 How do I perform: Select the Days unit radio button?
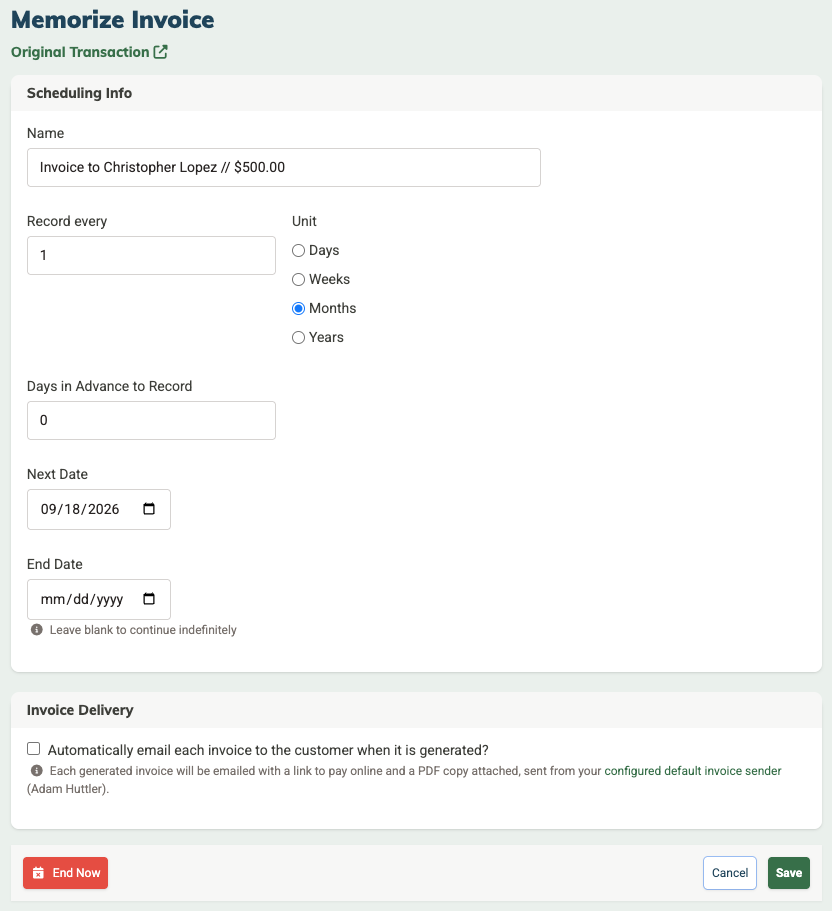click(298, 250)
